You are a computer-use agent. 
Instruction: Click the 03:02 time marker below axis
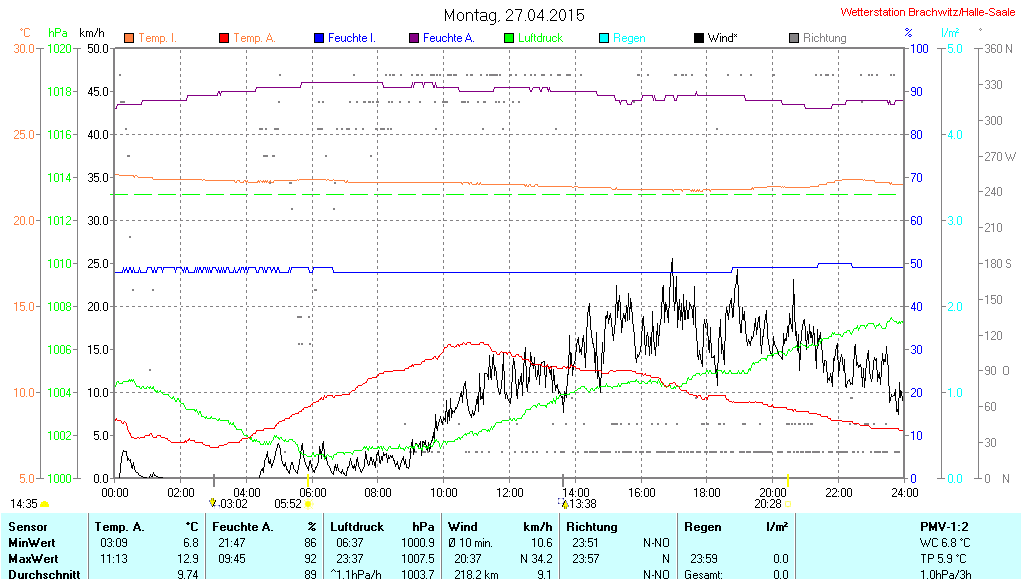(x=233, y=504)
